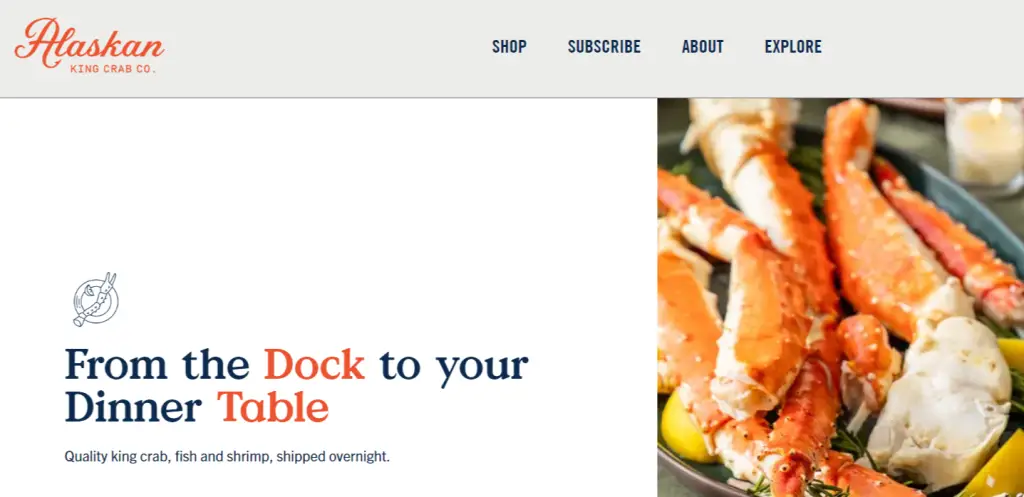Click the word "Dinner" in the headline
1024x497 pixels.
tap(133, 407)
